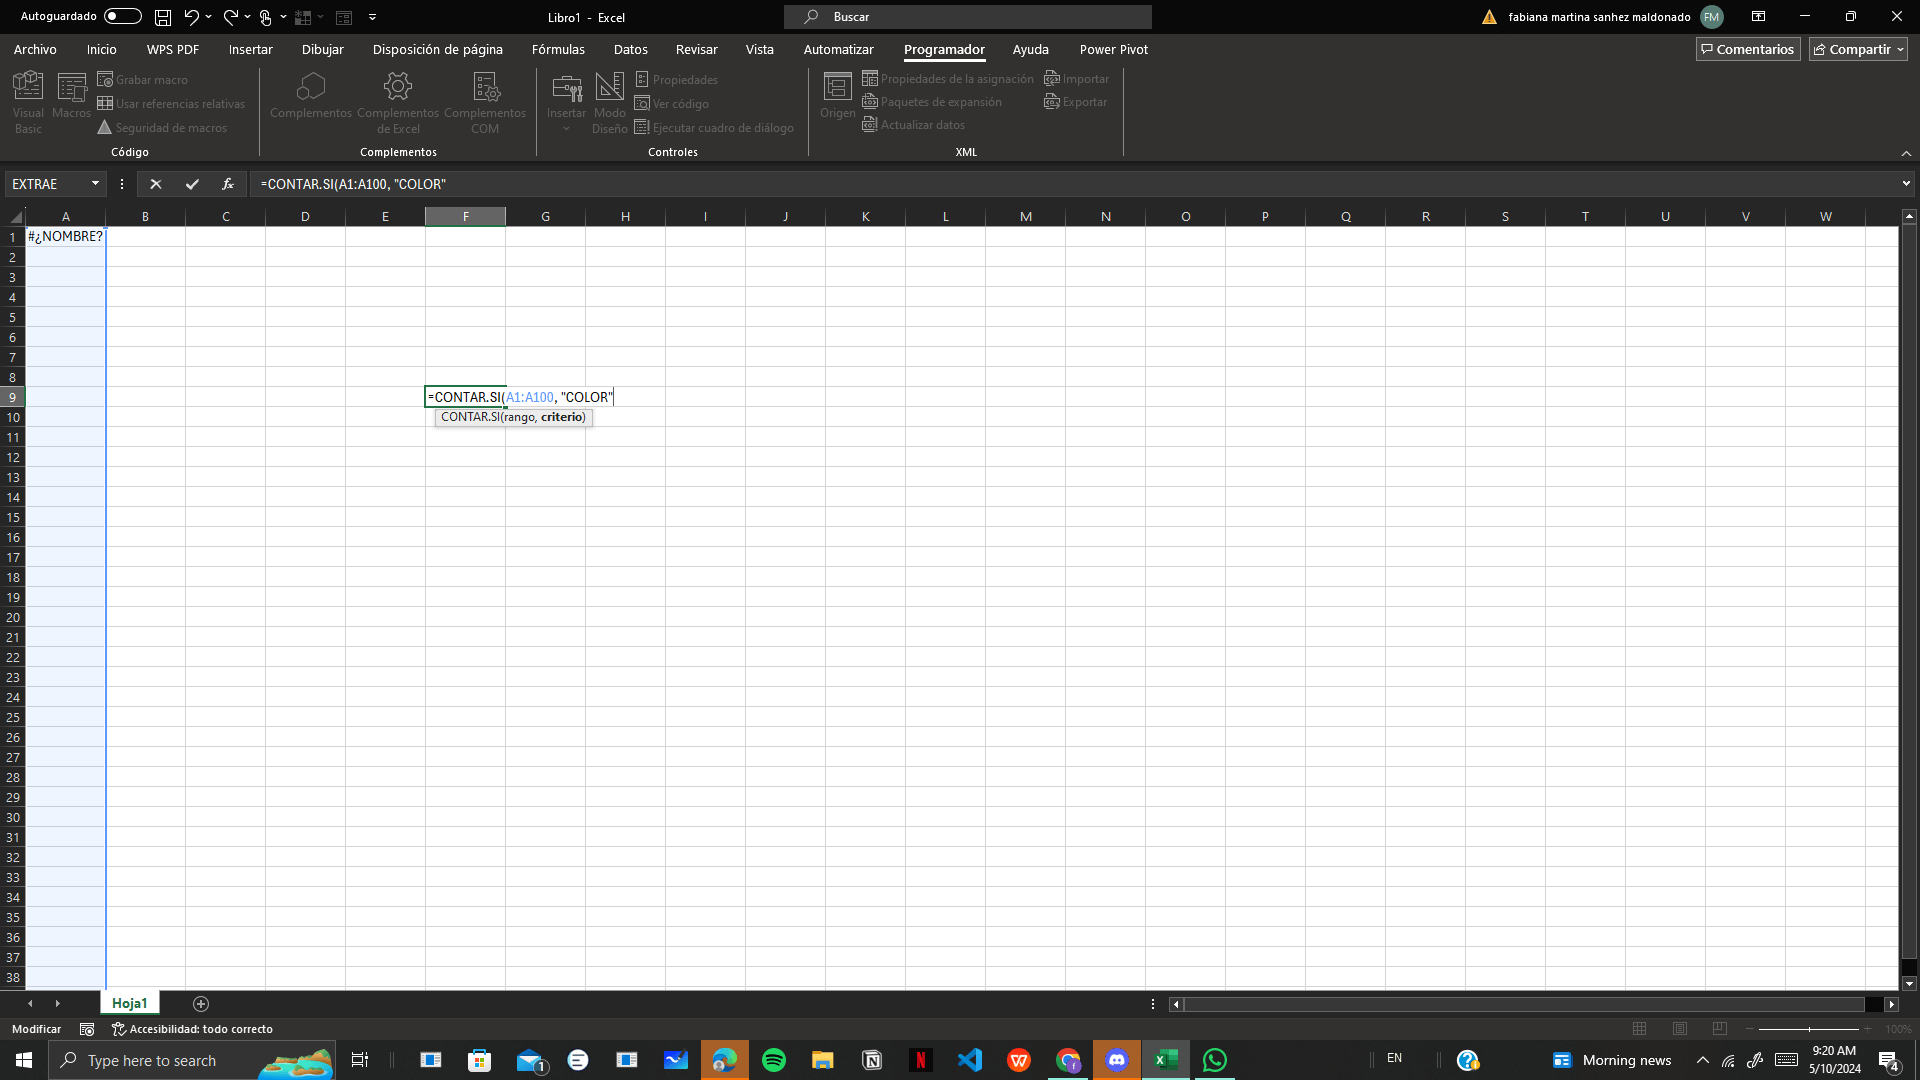Click the Save icon in title bar
This screenshot has width=1920, height=1080.
163,17
